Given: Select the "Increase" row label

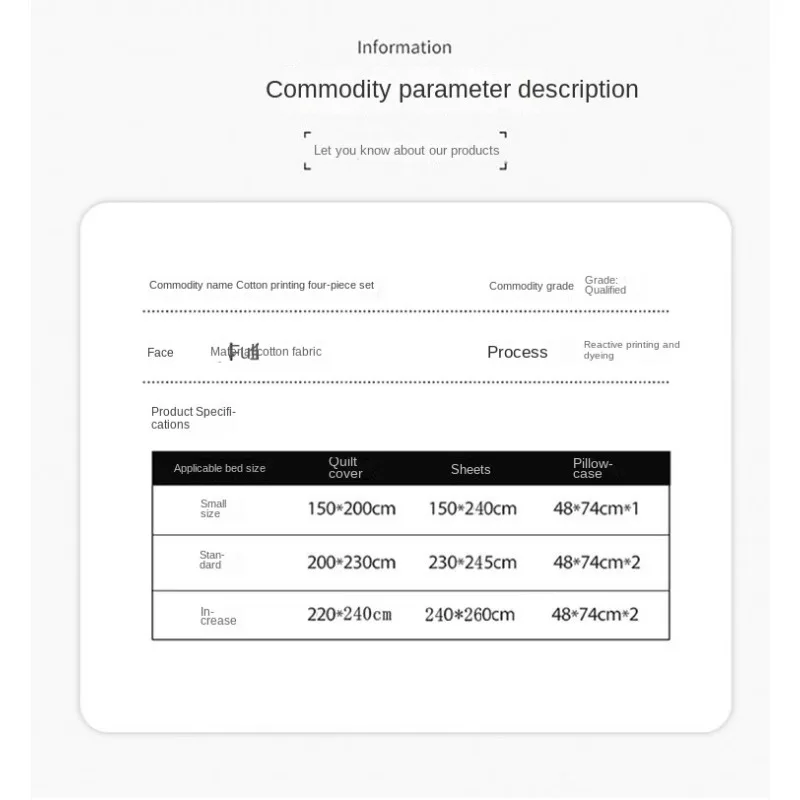Looking at the screenshot, I should point(217,615).
